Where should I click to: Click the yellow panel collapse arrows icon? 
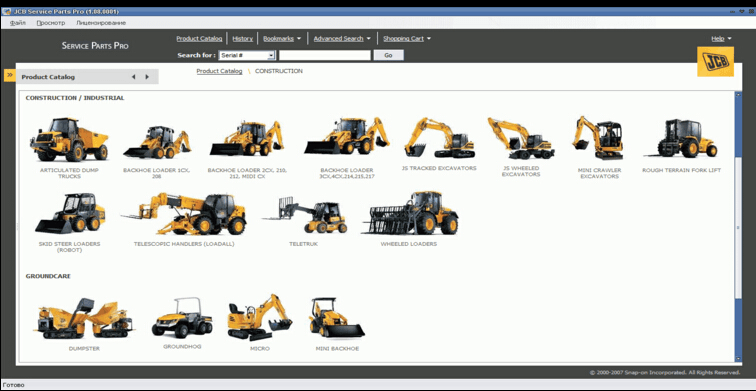click(10, 75)
